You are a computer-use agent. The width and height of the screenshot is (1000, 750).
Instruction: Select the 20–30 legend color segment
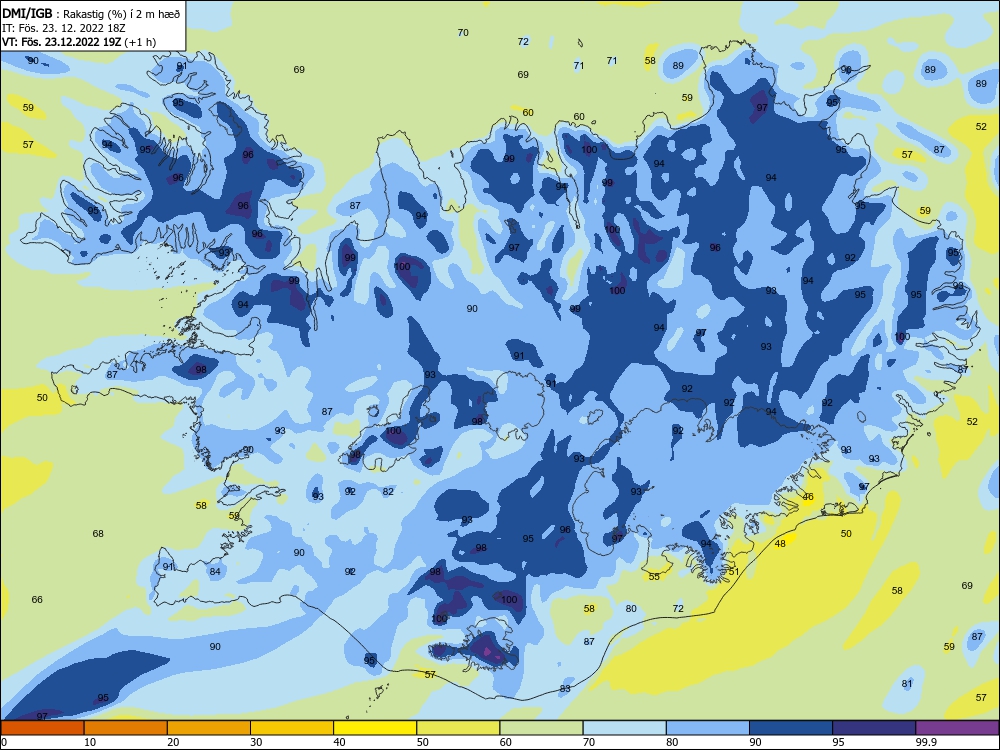point(209,728)
